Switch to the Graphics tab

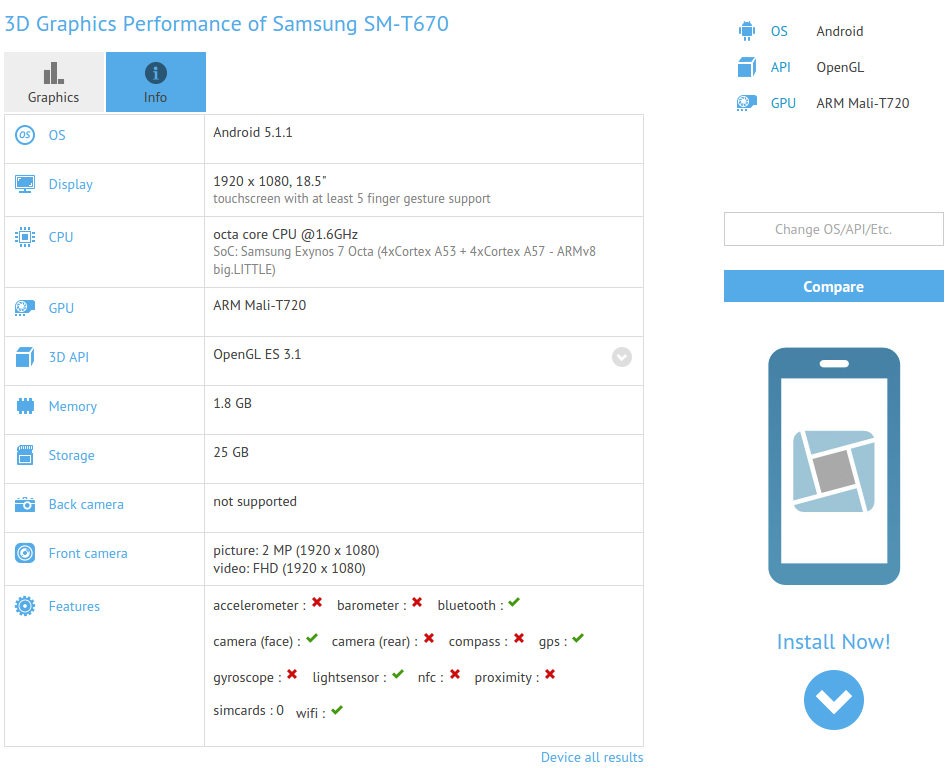coord(53,82)
